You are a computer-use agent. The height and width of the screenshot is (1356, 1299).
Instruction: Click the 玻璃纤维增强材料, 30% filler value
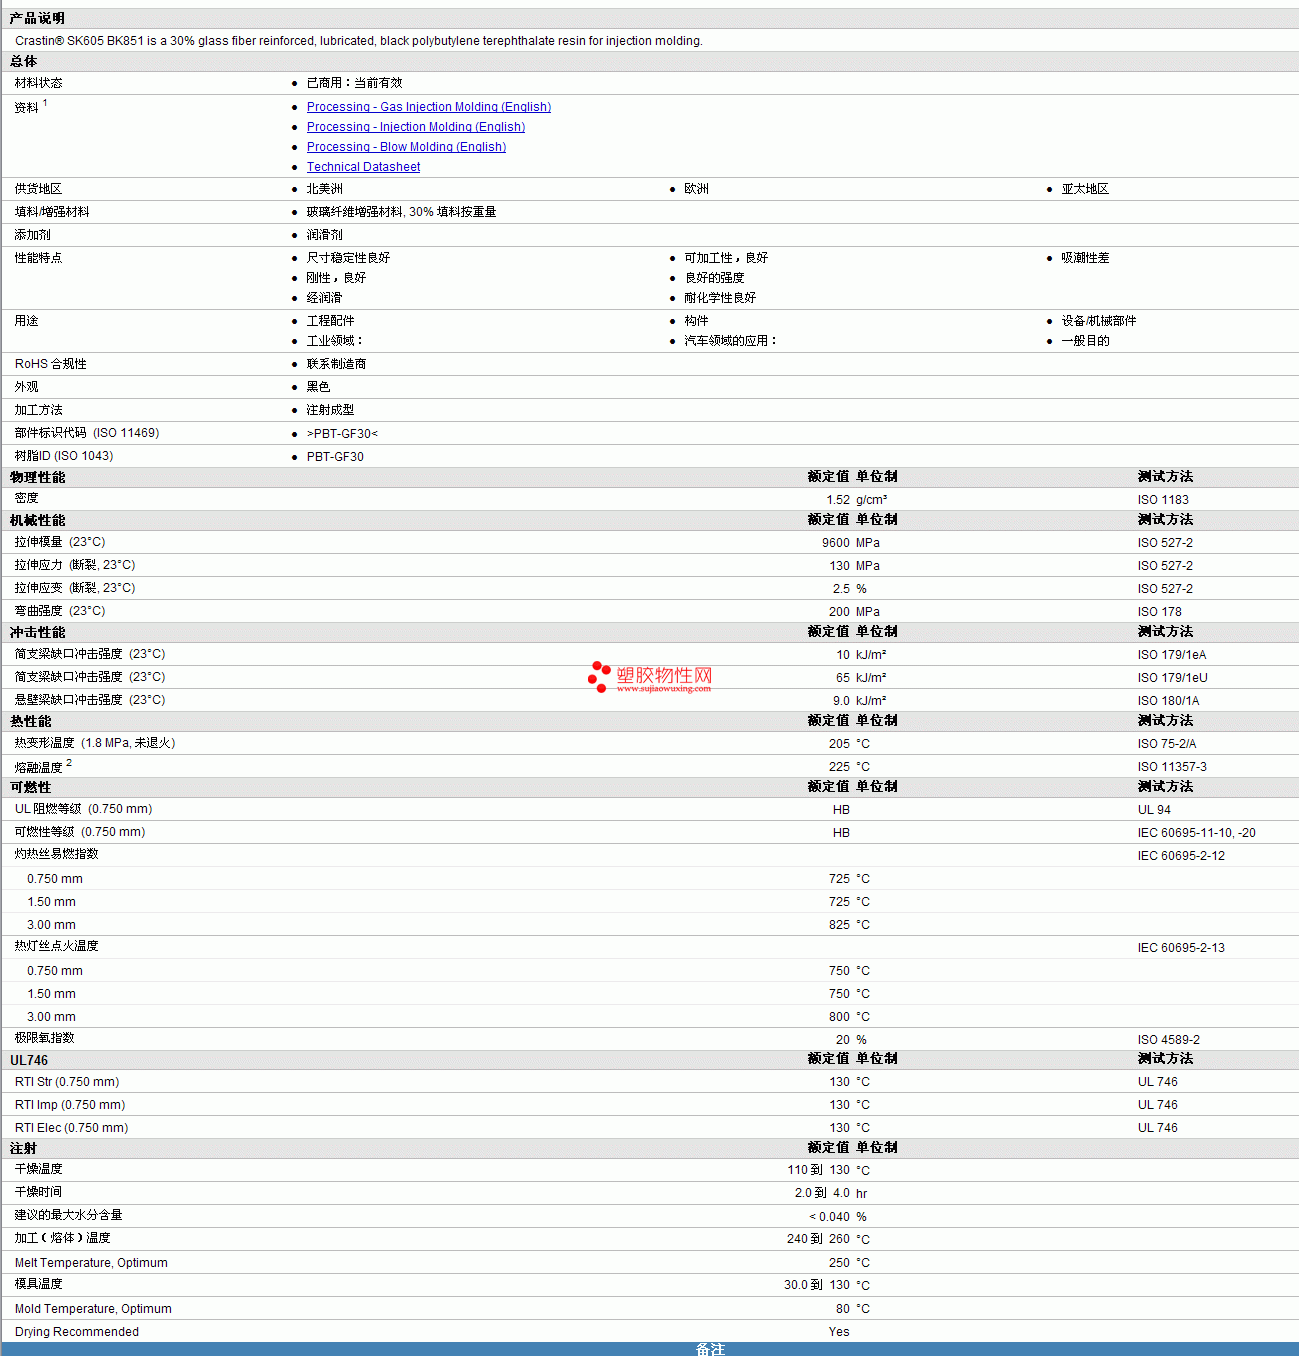(401, 212)
